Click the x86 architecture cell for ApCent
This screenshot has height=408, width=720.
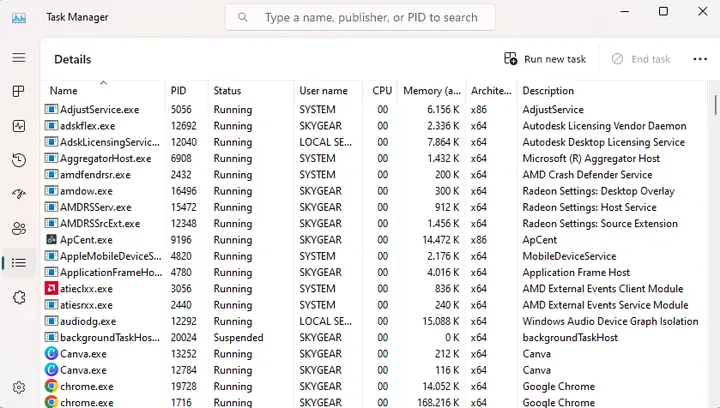[478, 240]
